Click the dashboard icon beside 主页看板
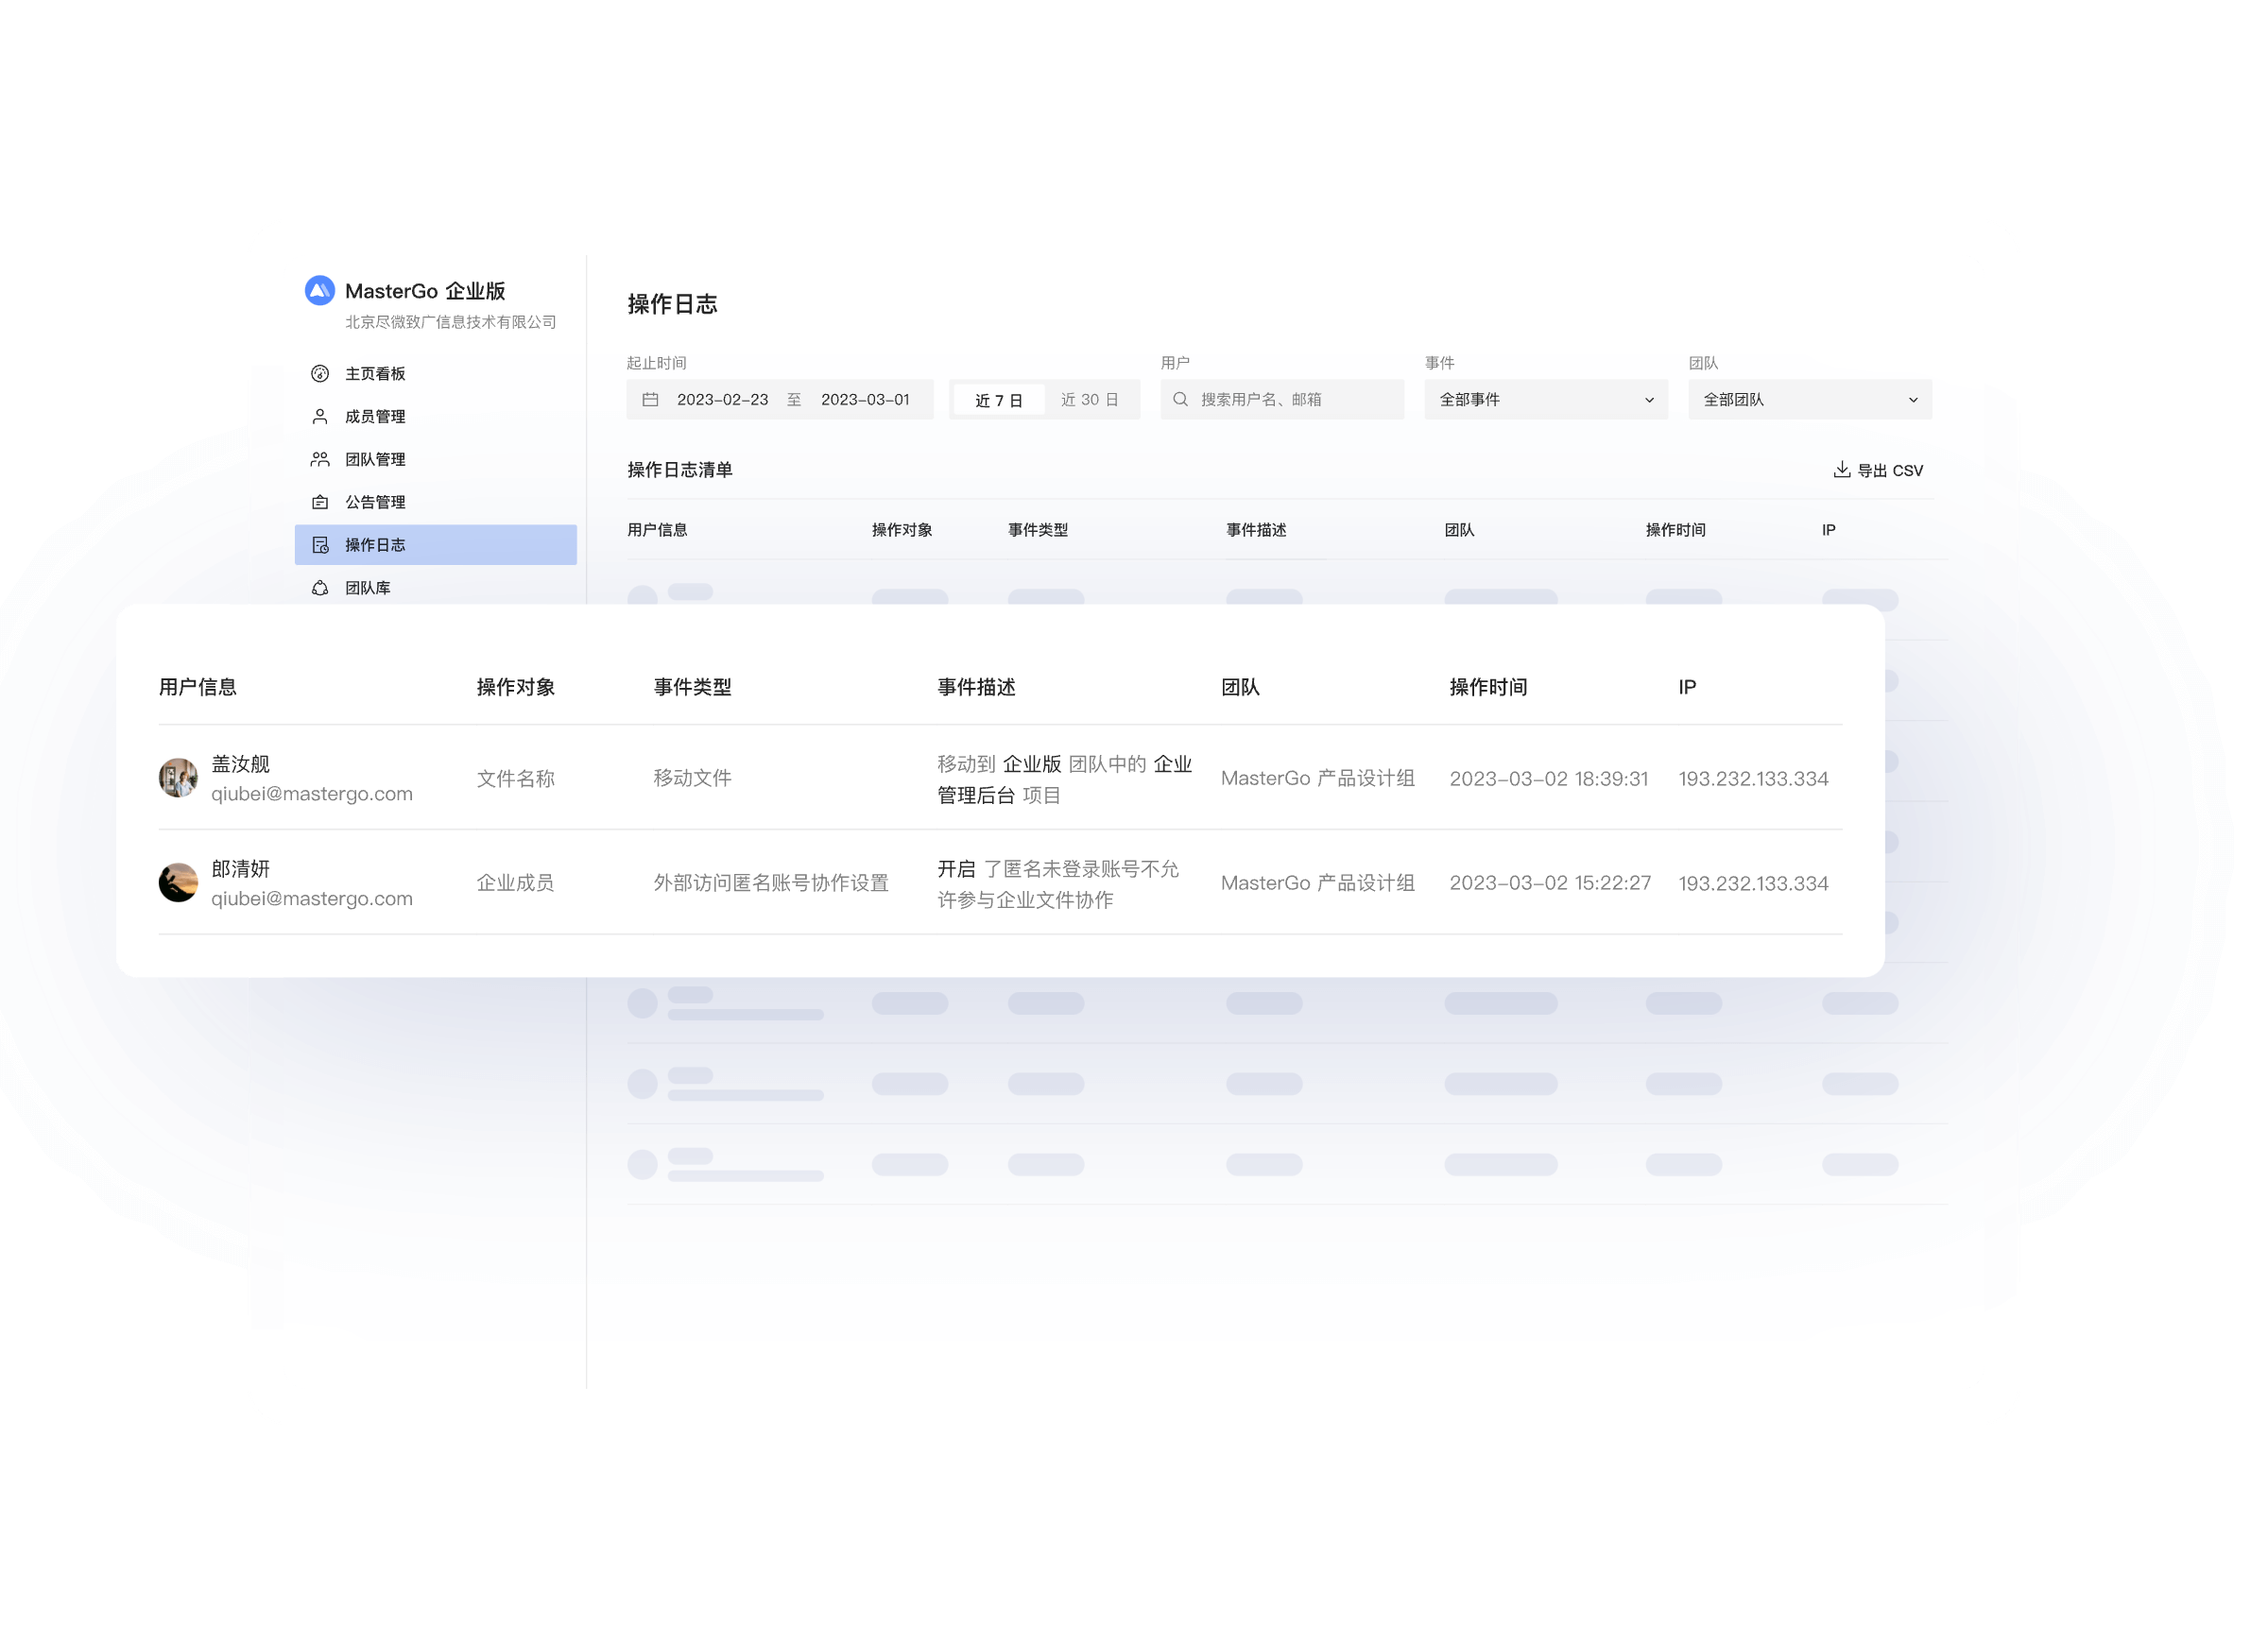The height and width of the screenshot is (1644, 2268). click(x=320, y=374)
